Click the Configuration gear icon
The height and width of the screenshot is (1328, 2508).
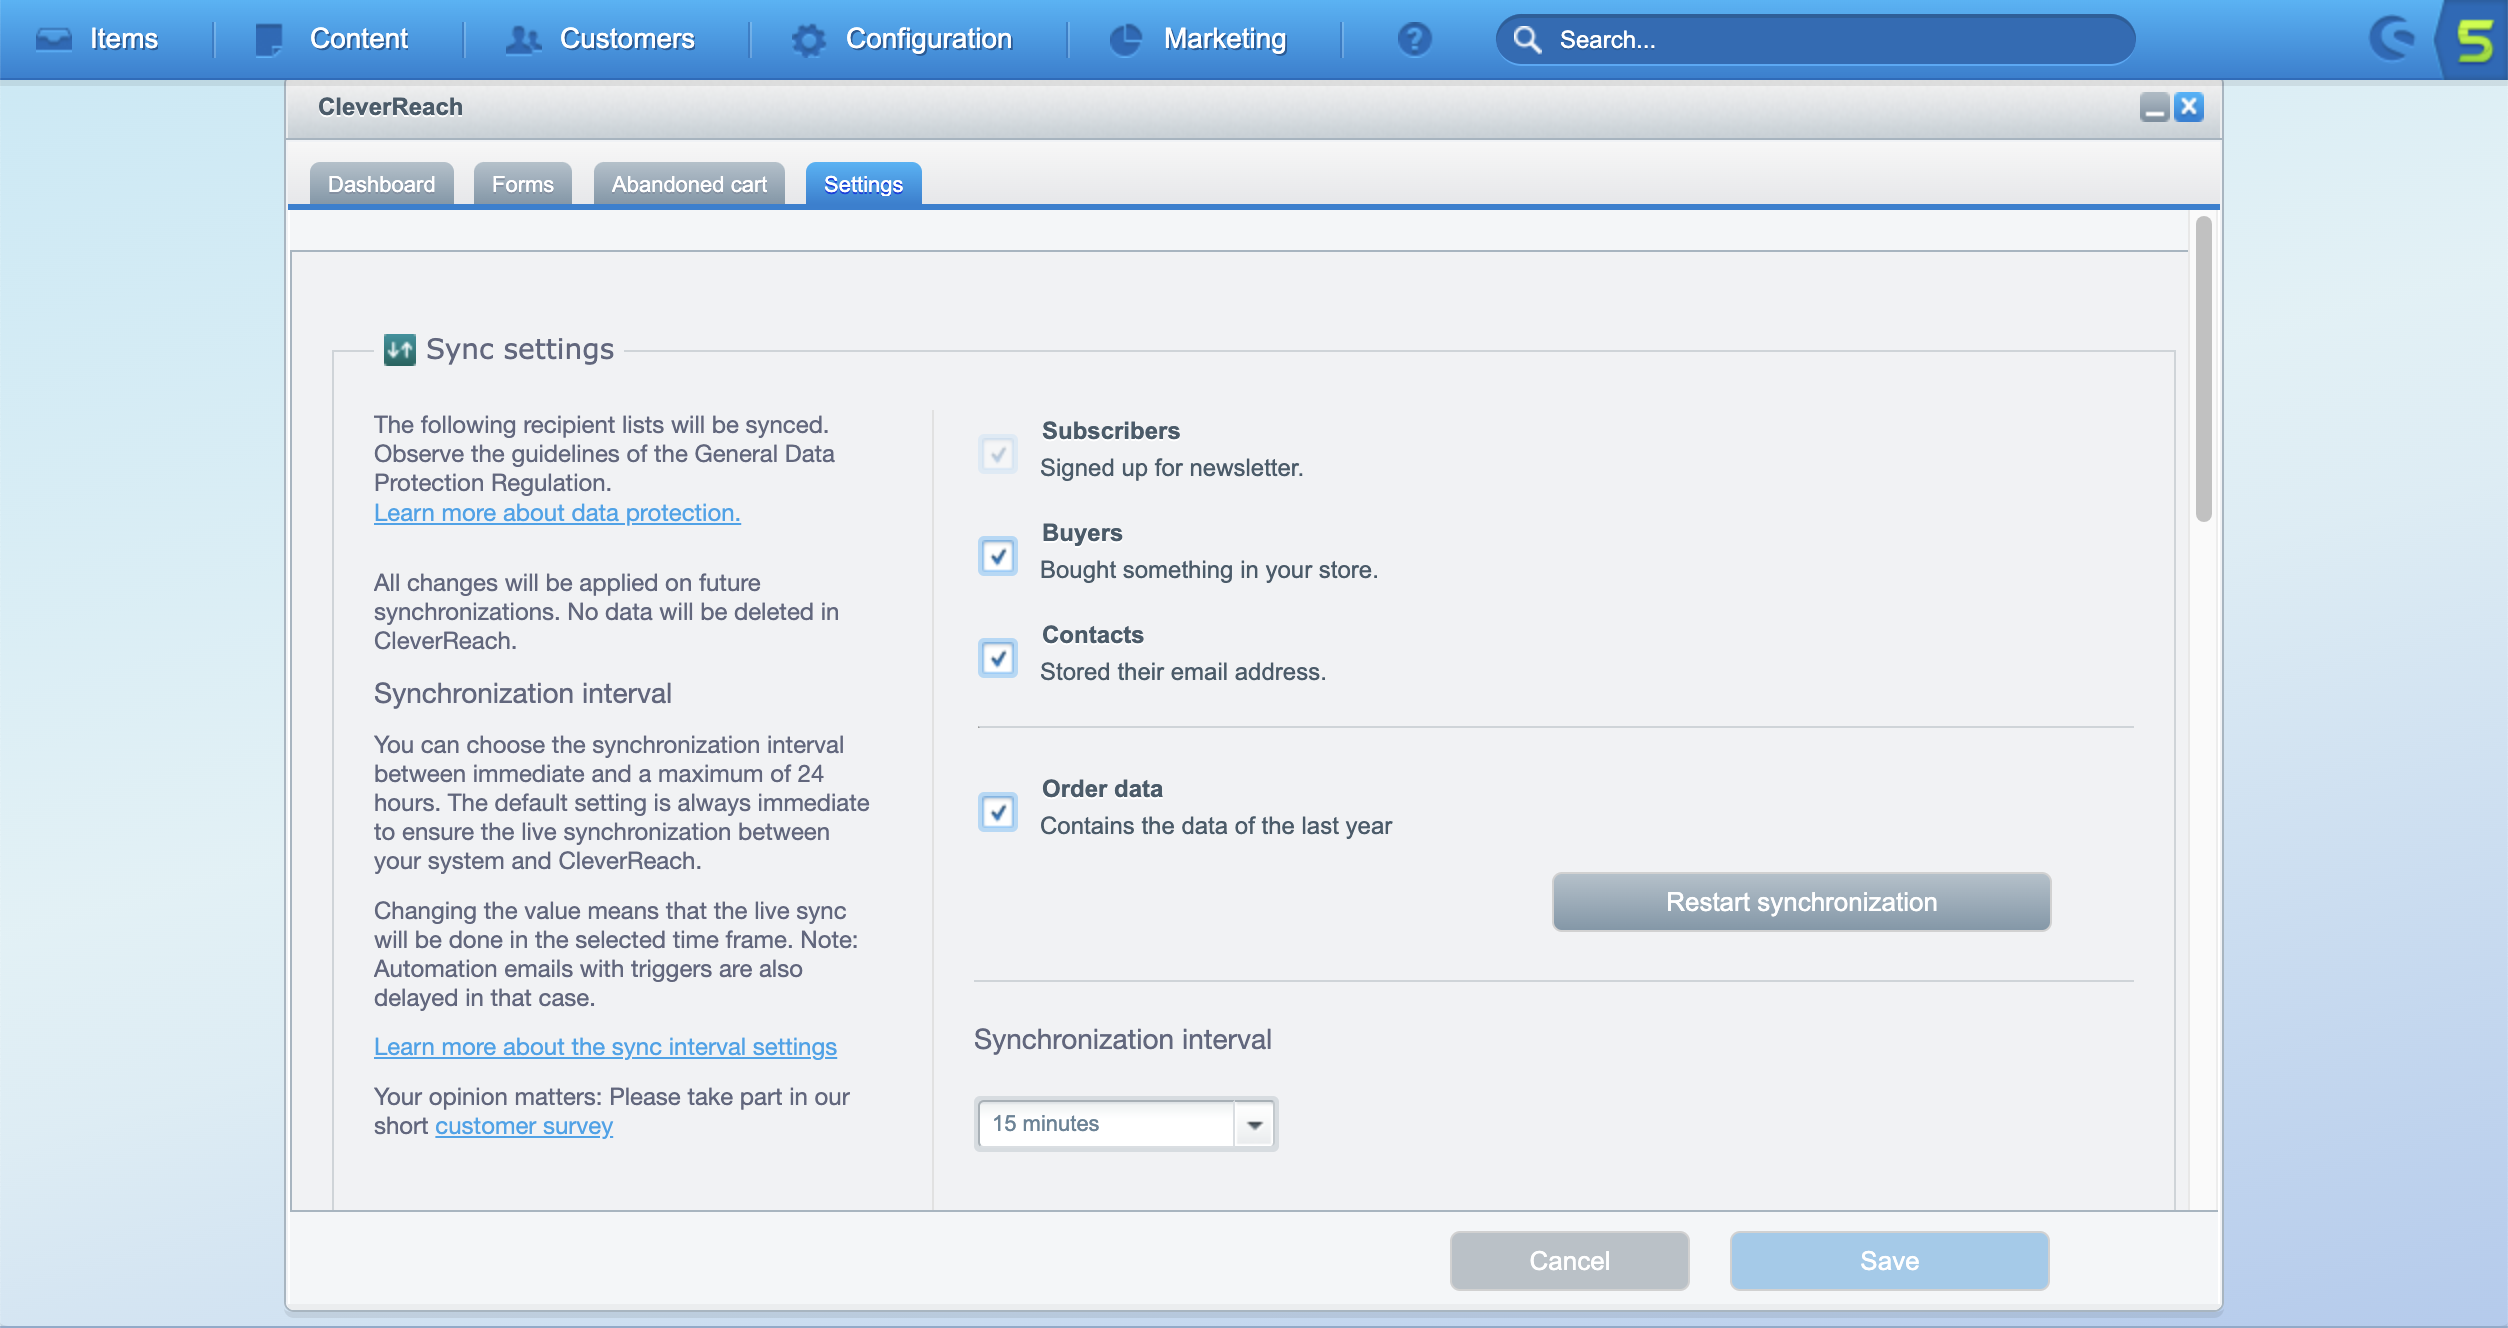(x=809, y=40)
